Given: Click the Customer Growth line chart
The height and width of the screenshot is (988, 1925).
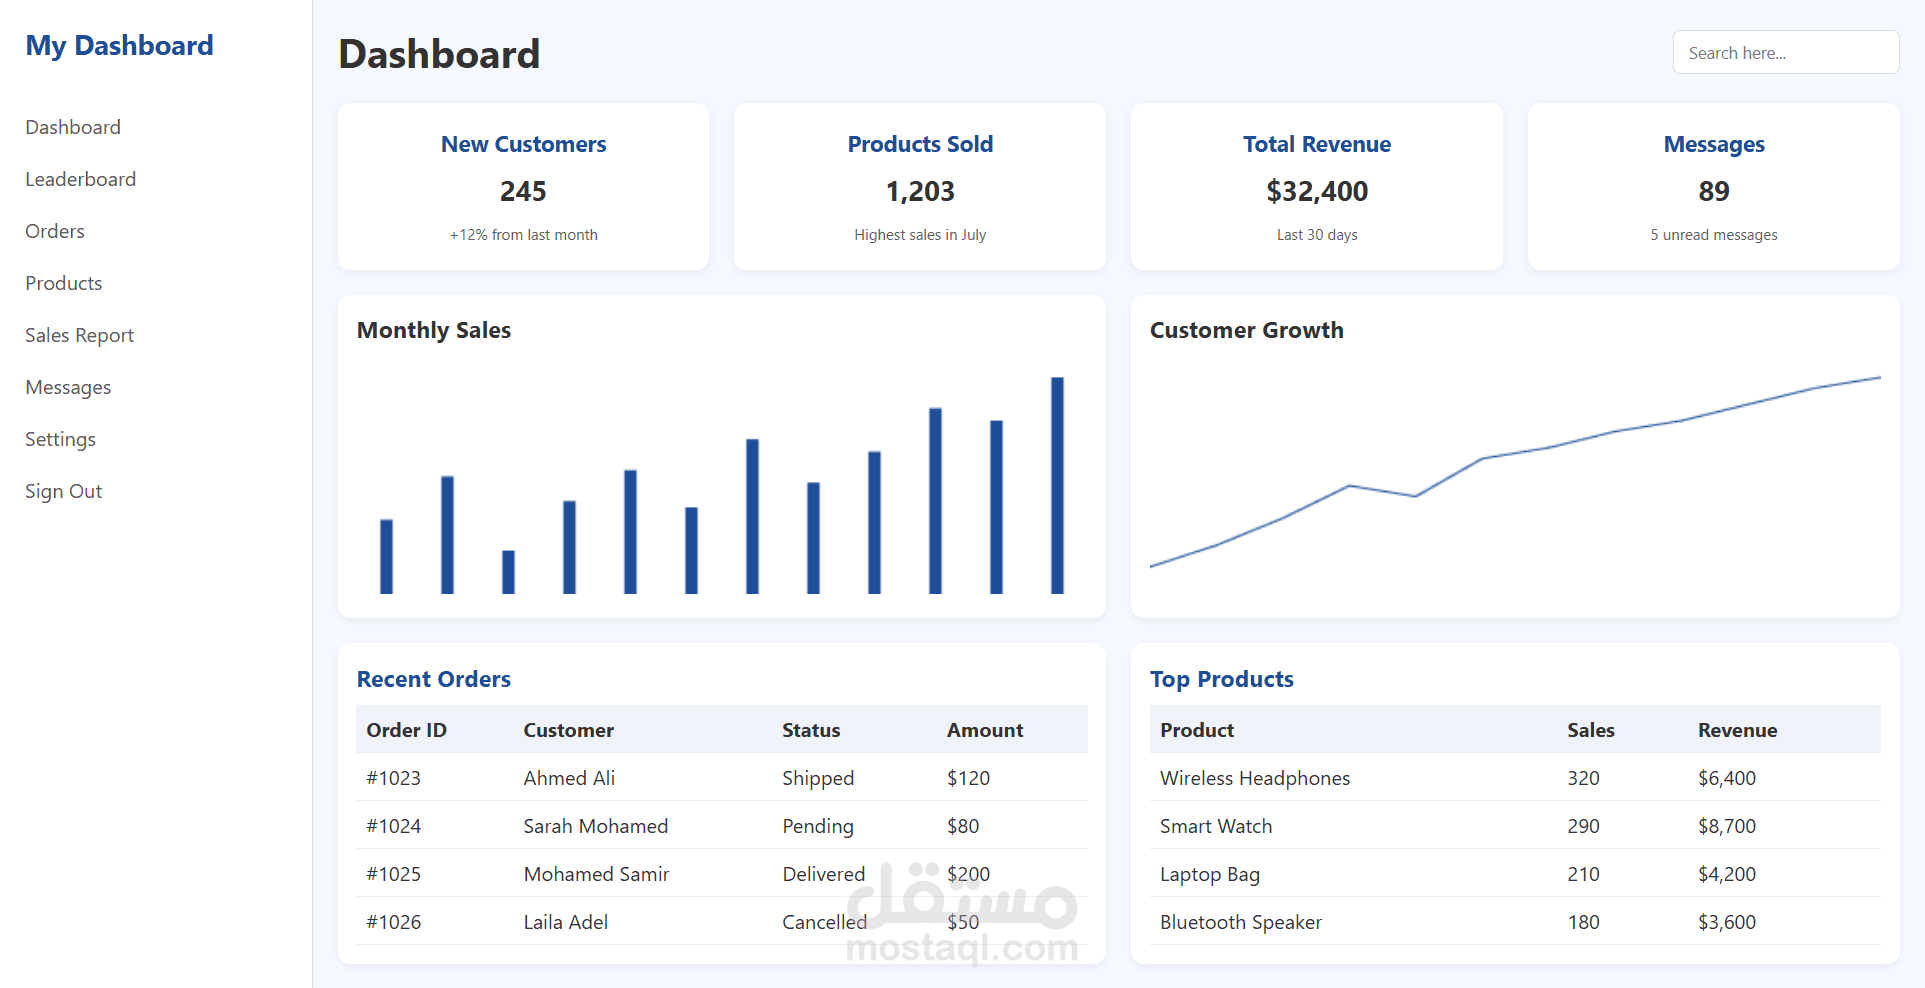Looking at the screenshot, I should pos(1515,472).
